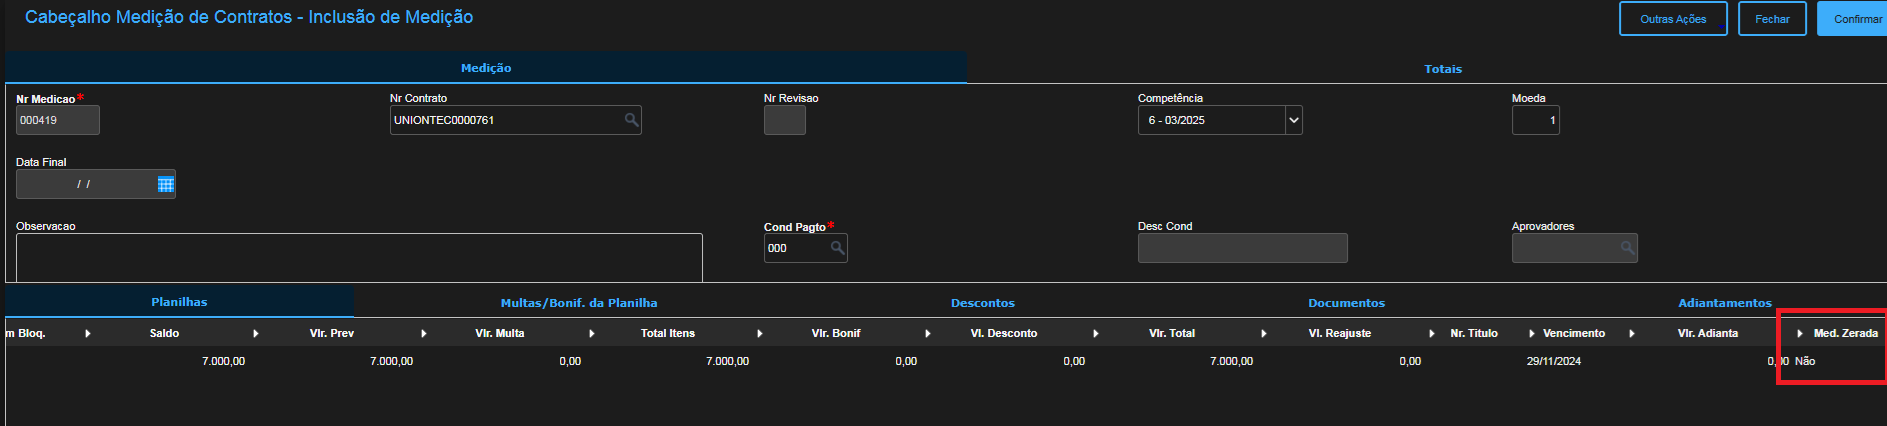The image size is (1887, 426).
Task: Click the Aprovadores lookup magnifier icon
Action: [1627, 248]
